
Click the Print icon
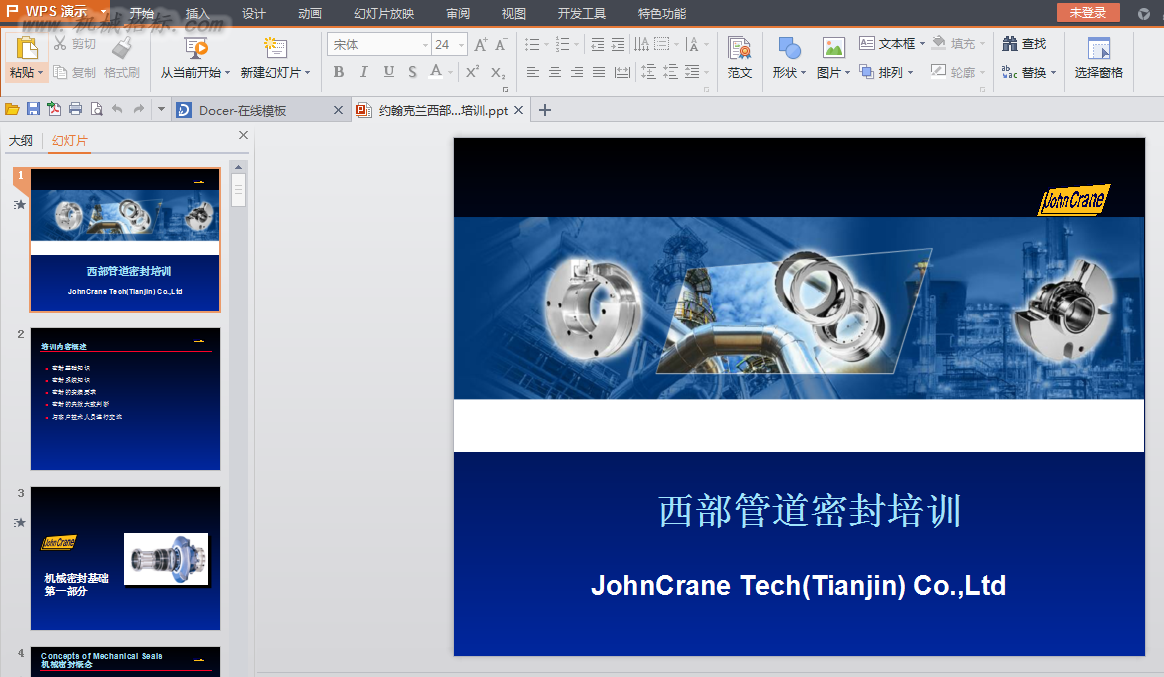click(x=76, y=110)
